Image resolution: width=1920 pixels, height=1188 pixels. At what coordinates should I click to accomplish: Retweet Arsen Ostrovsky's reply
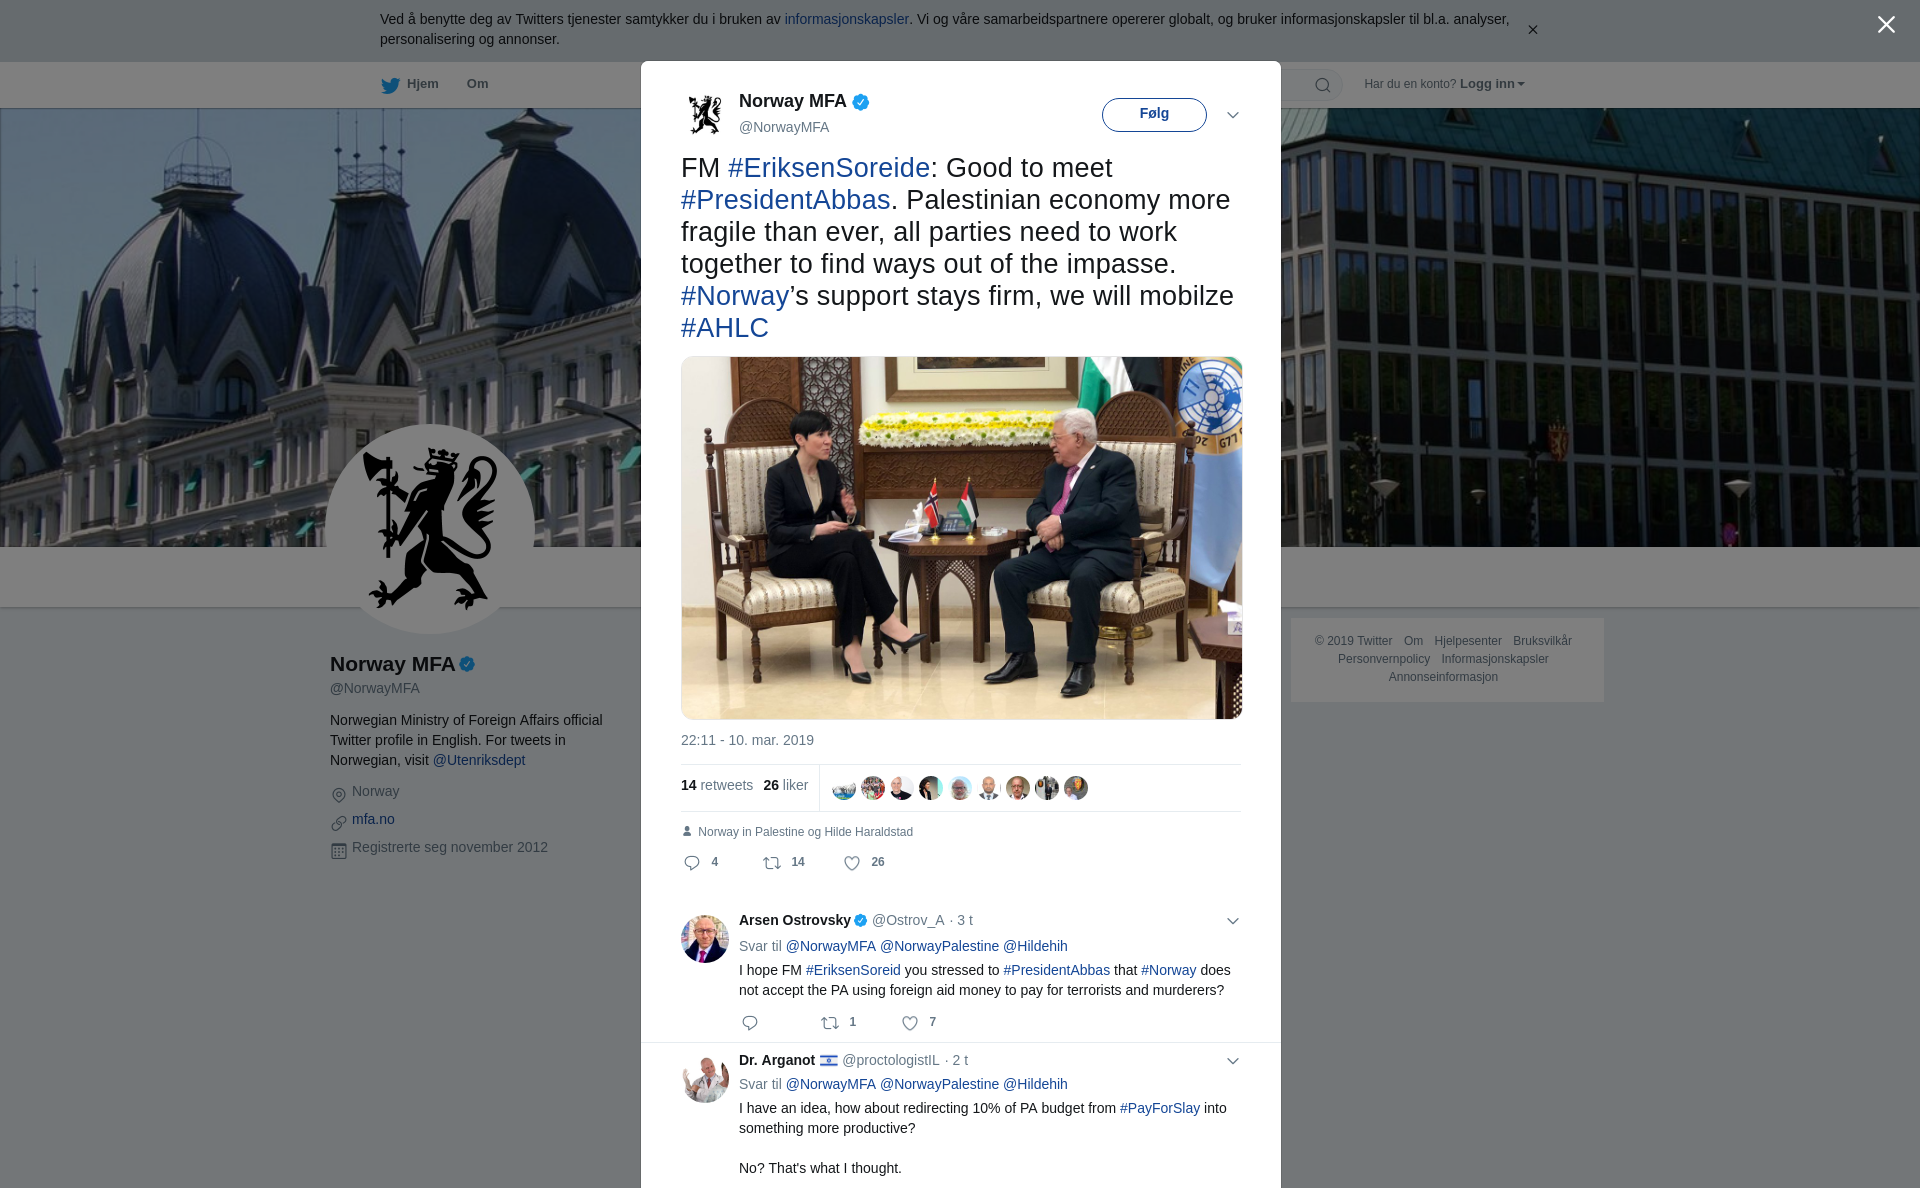coord(830,1023)
